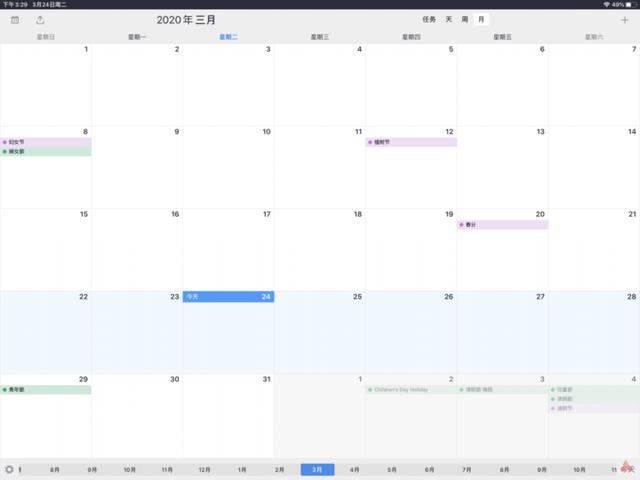Click 星期一 weekday header

point(137,37)
